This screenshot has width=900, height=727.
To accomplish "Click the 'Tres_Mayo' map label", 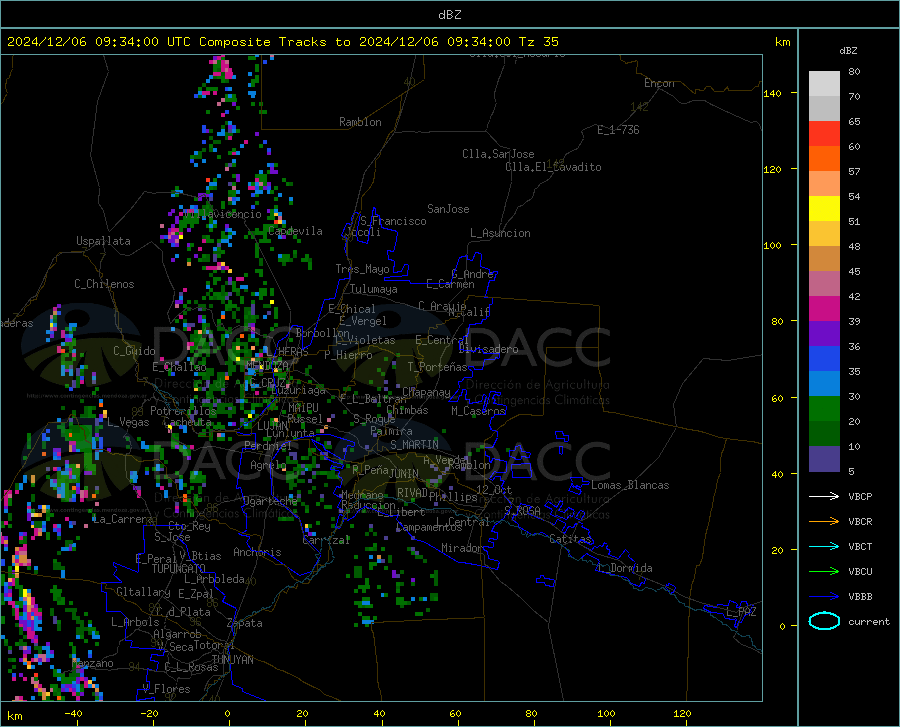I will pos(362,269).
